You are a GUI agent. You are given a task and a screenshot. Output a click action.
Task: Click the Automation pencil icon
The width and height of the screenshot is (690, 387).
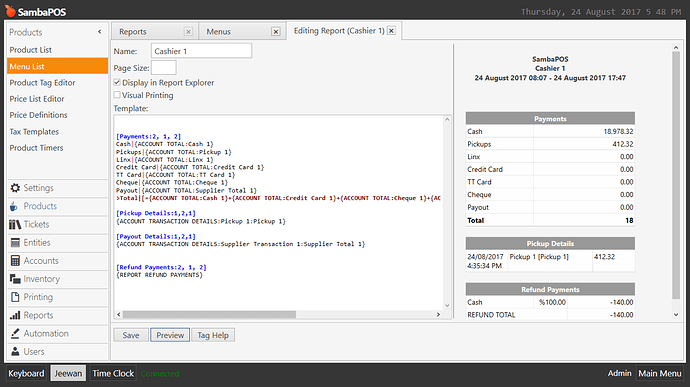15,333
